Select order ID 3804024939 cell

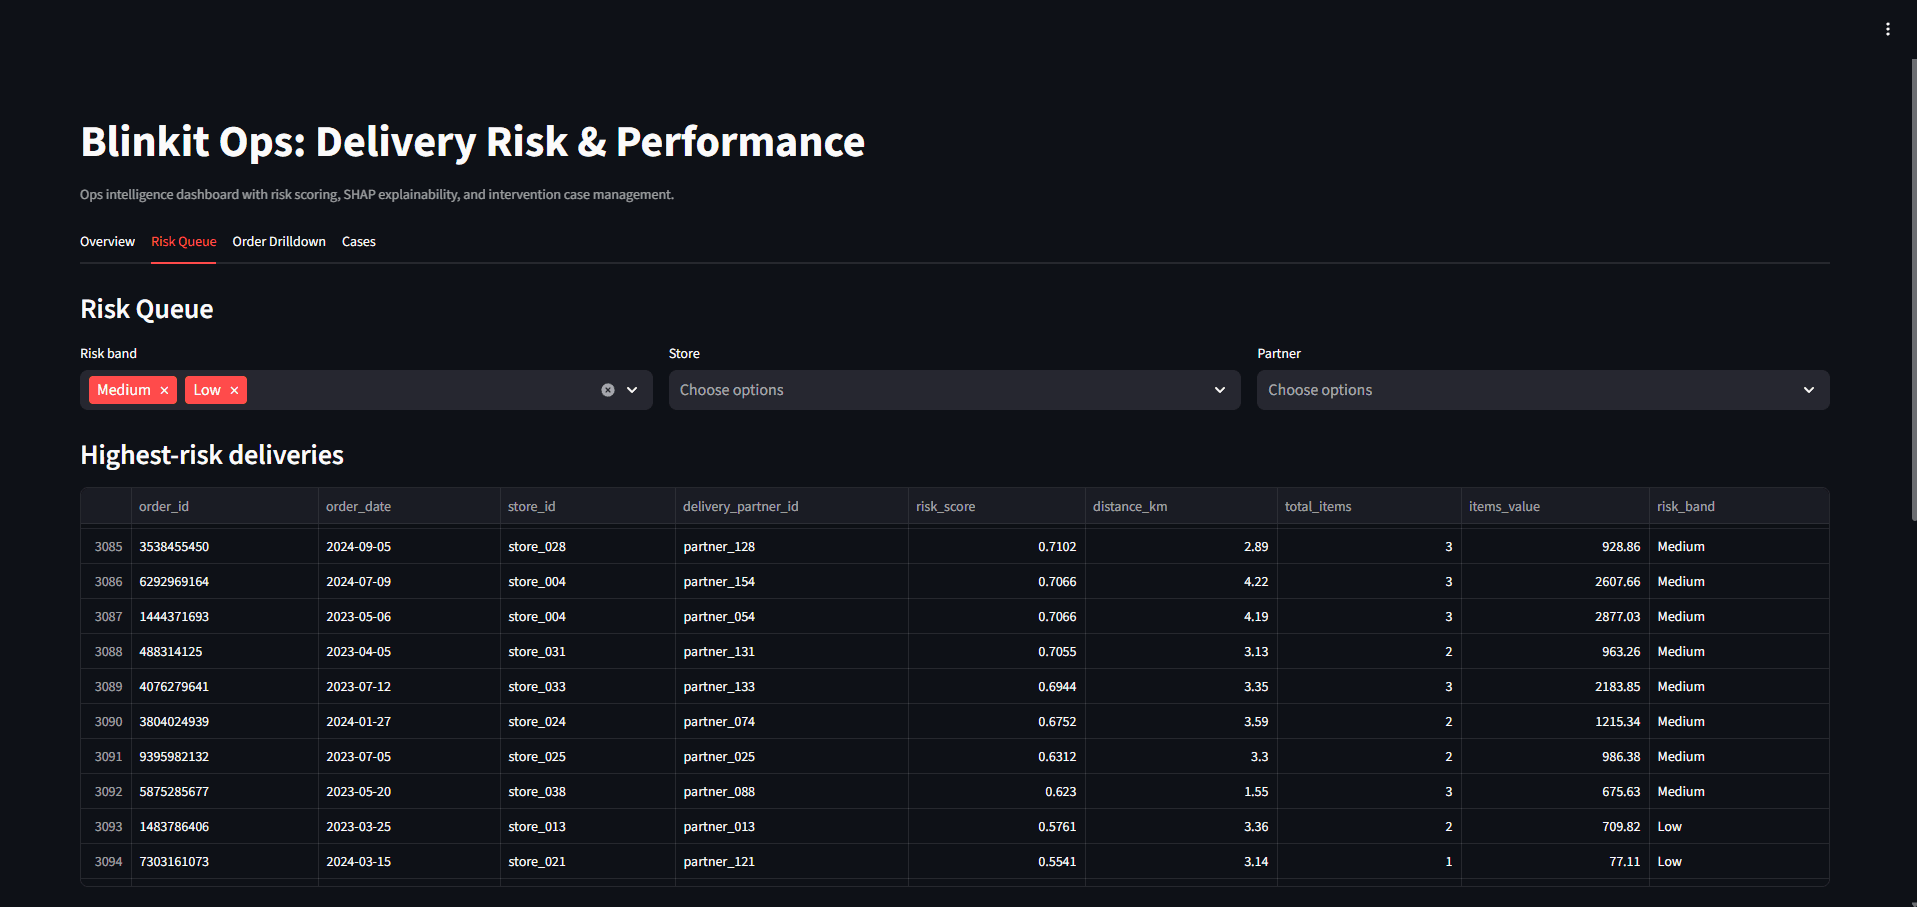[x=225, y=722]
